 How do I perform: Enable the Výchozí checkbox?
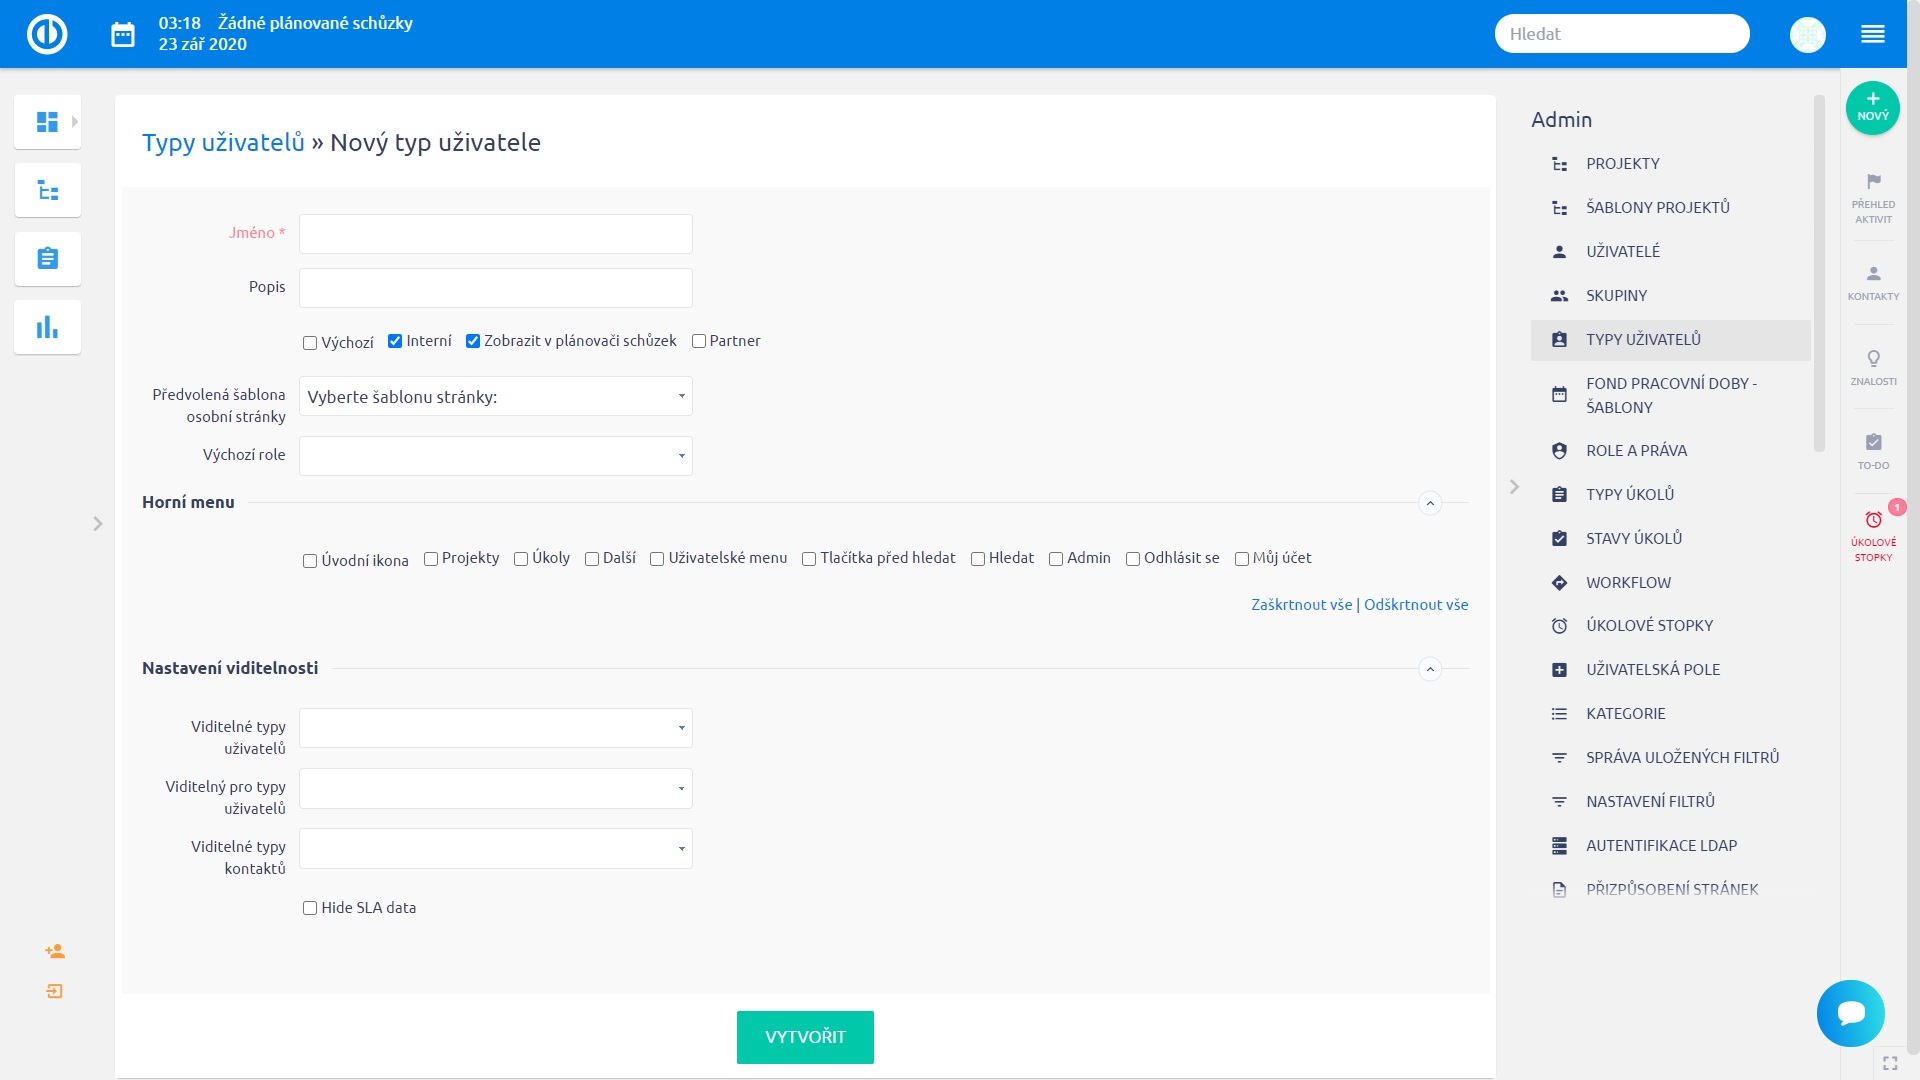coord(310,343)
